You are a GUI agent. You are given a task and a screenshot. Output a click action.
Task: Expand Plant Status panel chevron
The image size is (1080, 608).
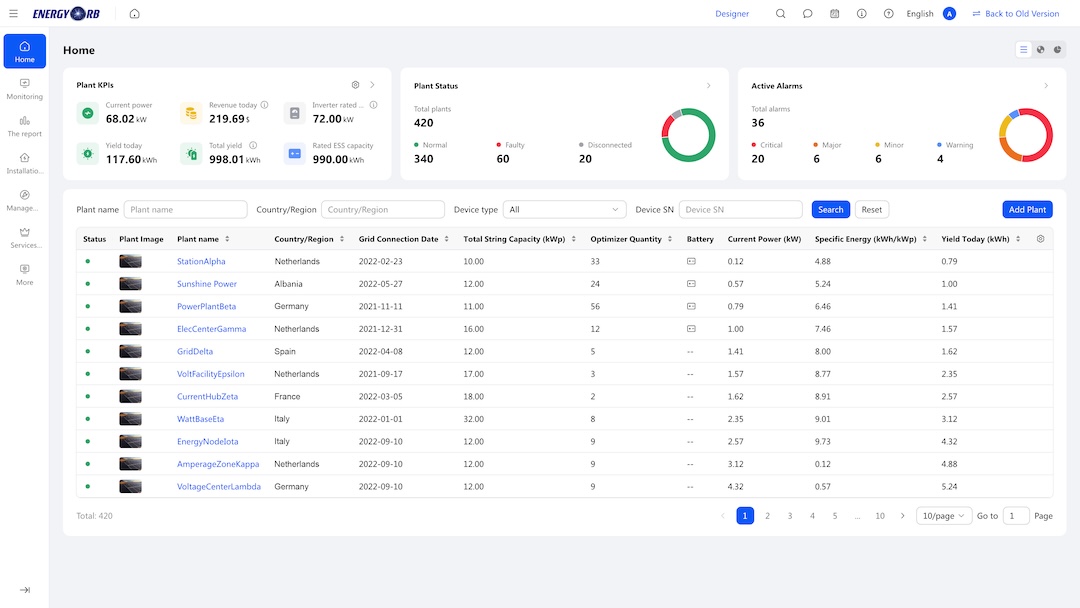tap(709, 85)
